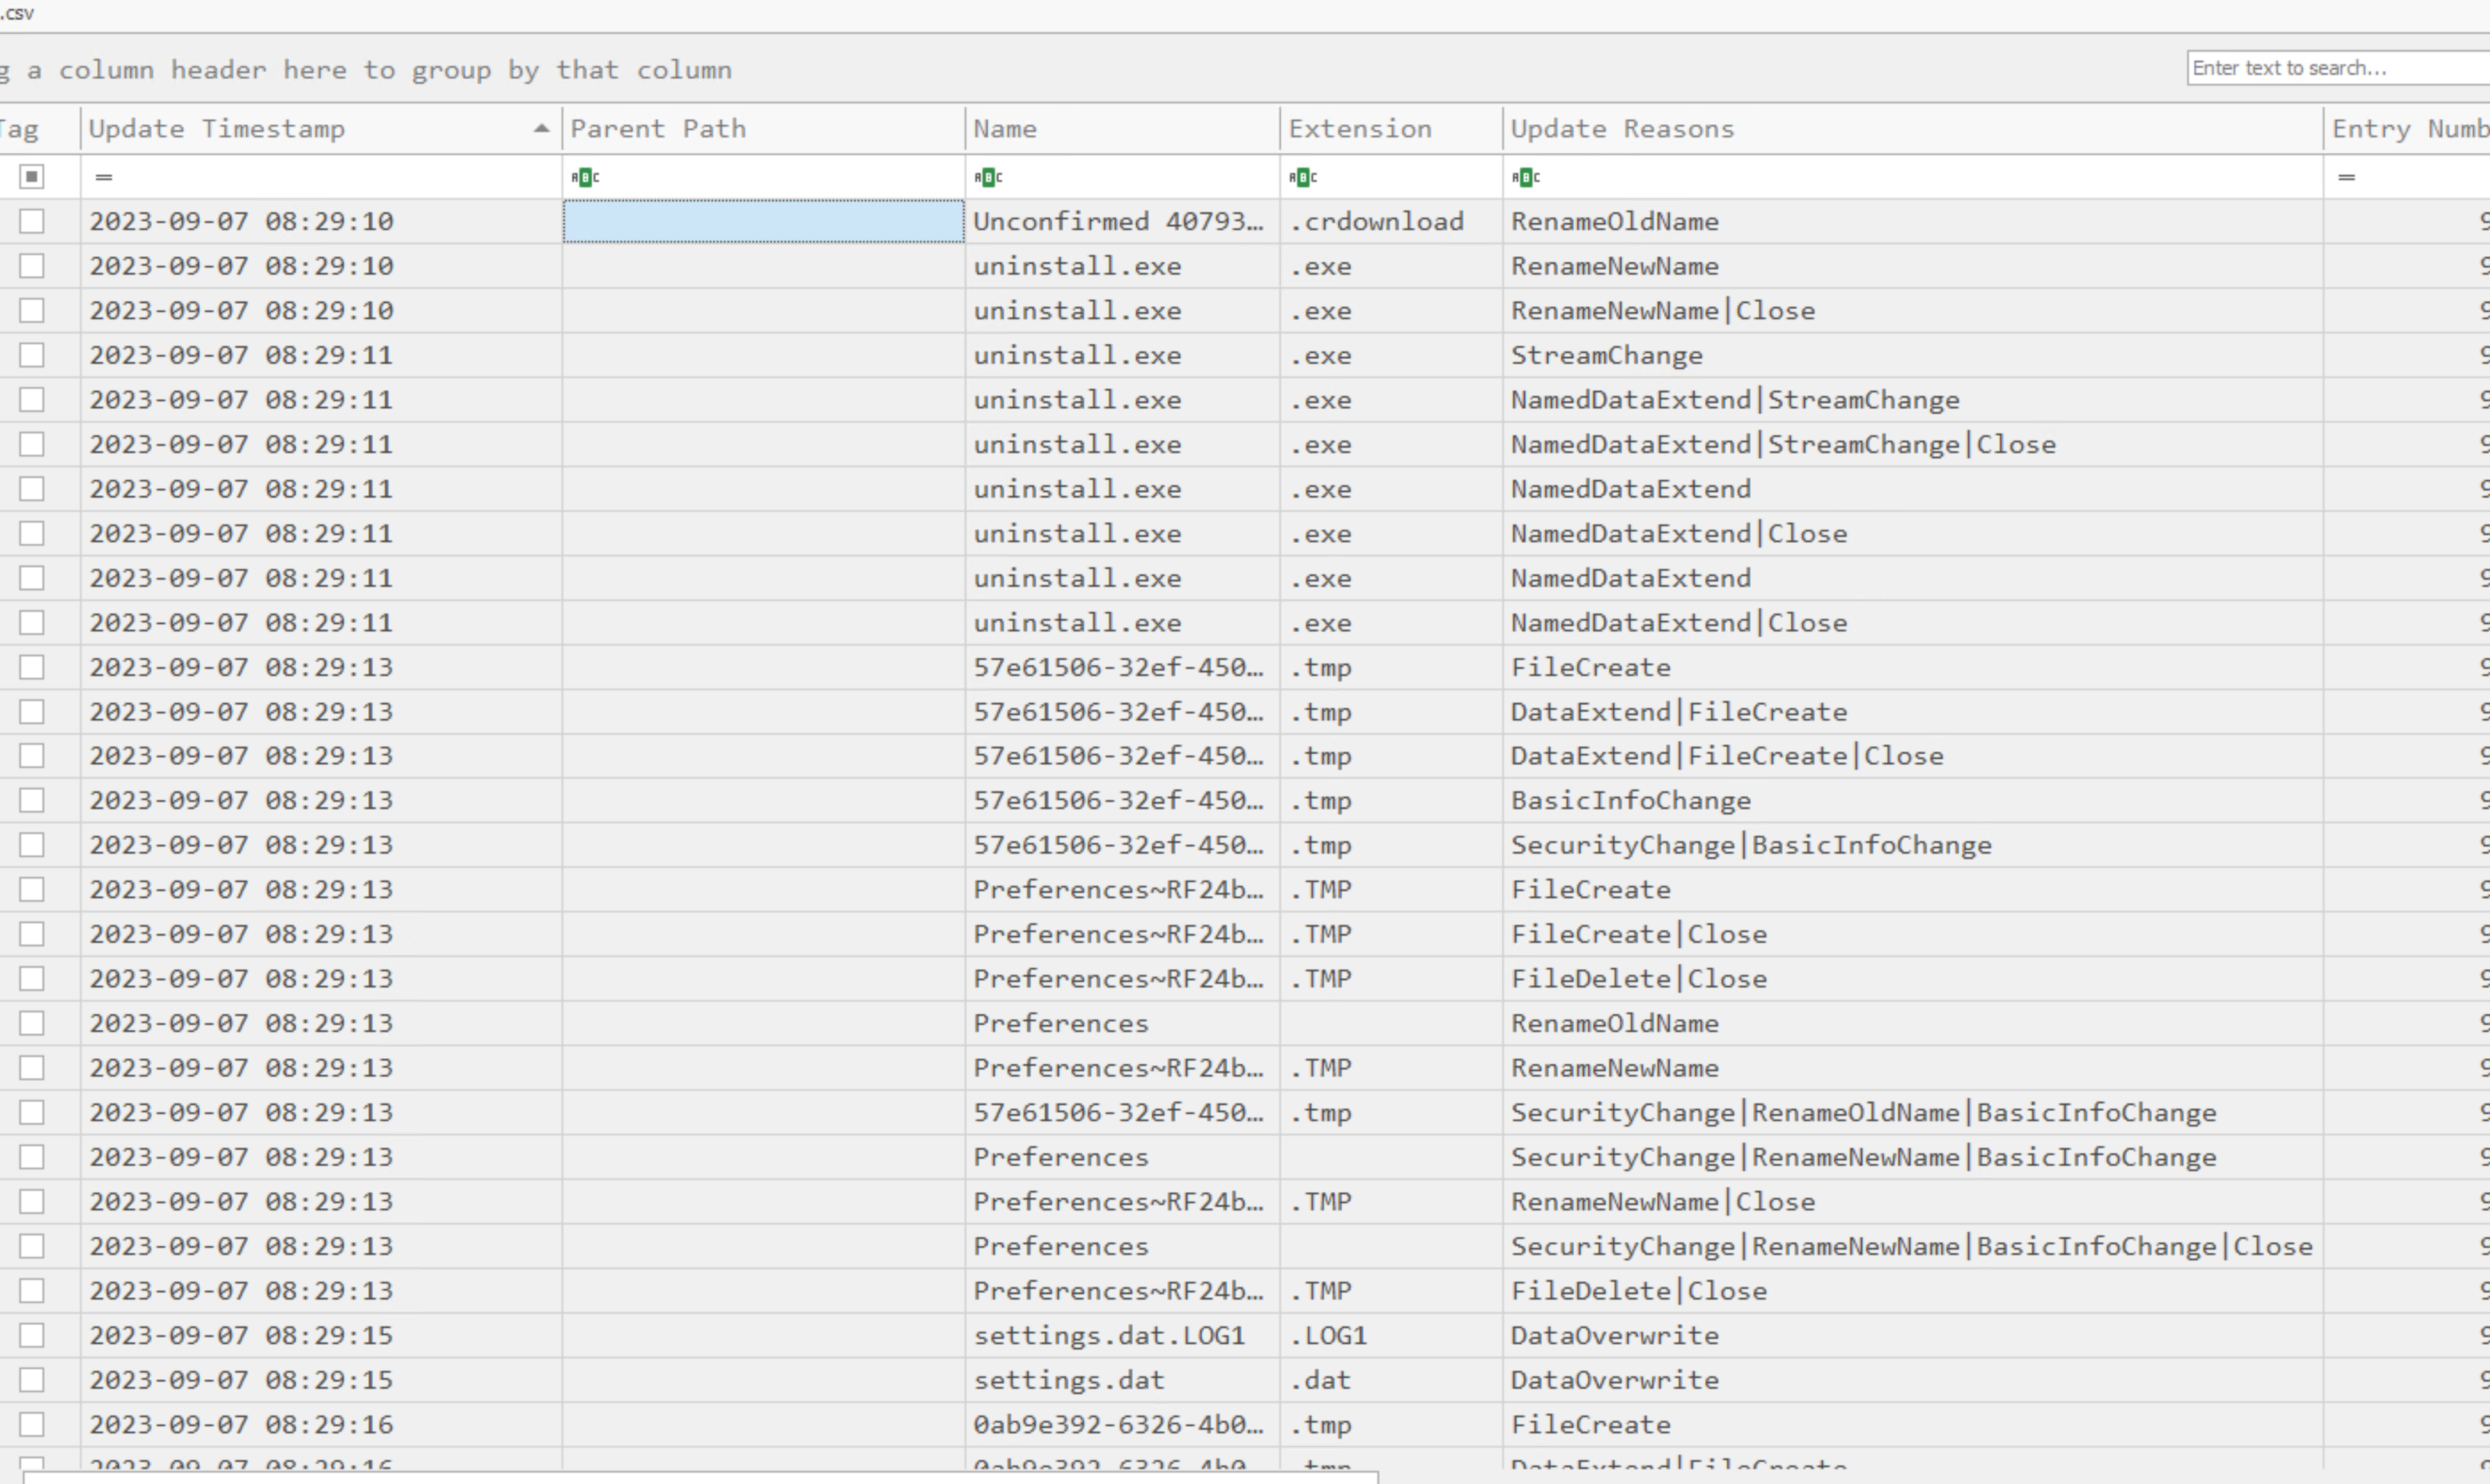Check tag box for settings.dat DataOverwrite row
Image resolution: width=2490 pixels, height=1484 pixels.
[32, 1380]
